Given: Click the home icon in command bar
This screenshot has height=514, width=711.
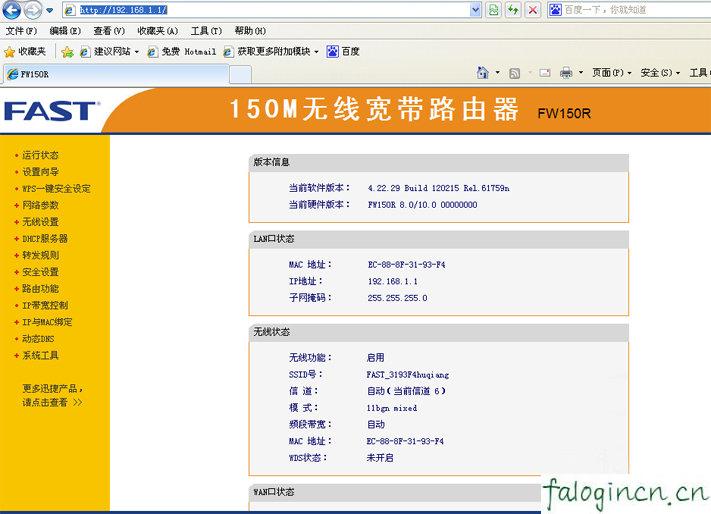Looking at the screenshot, I should click(x=483, y=73).
